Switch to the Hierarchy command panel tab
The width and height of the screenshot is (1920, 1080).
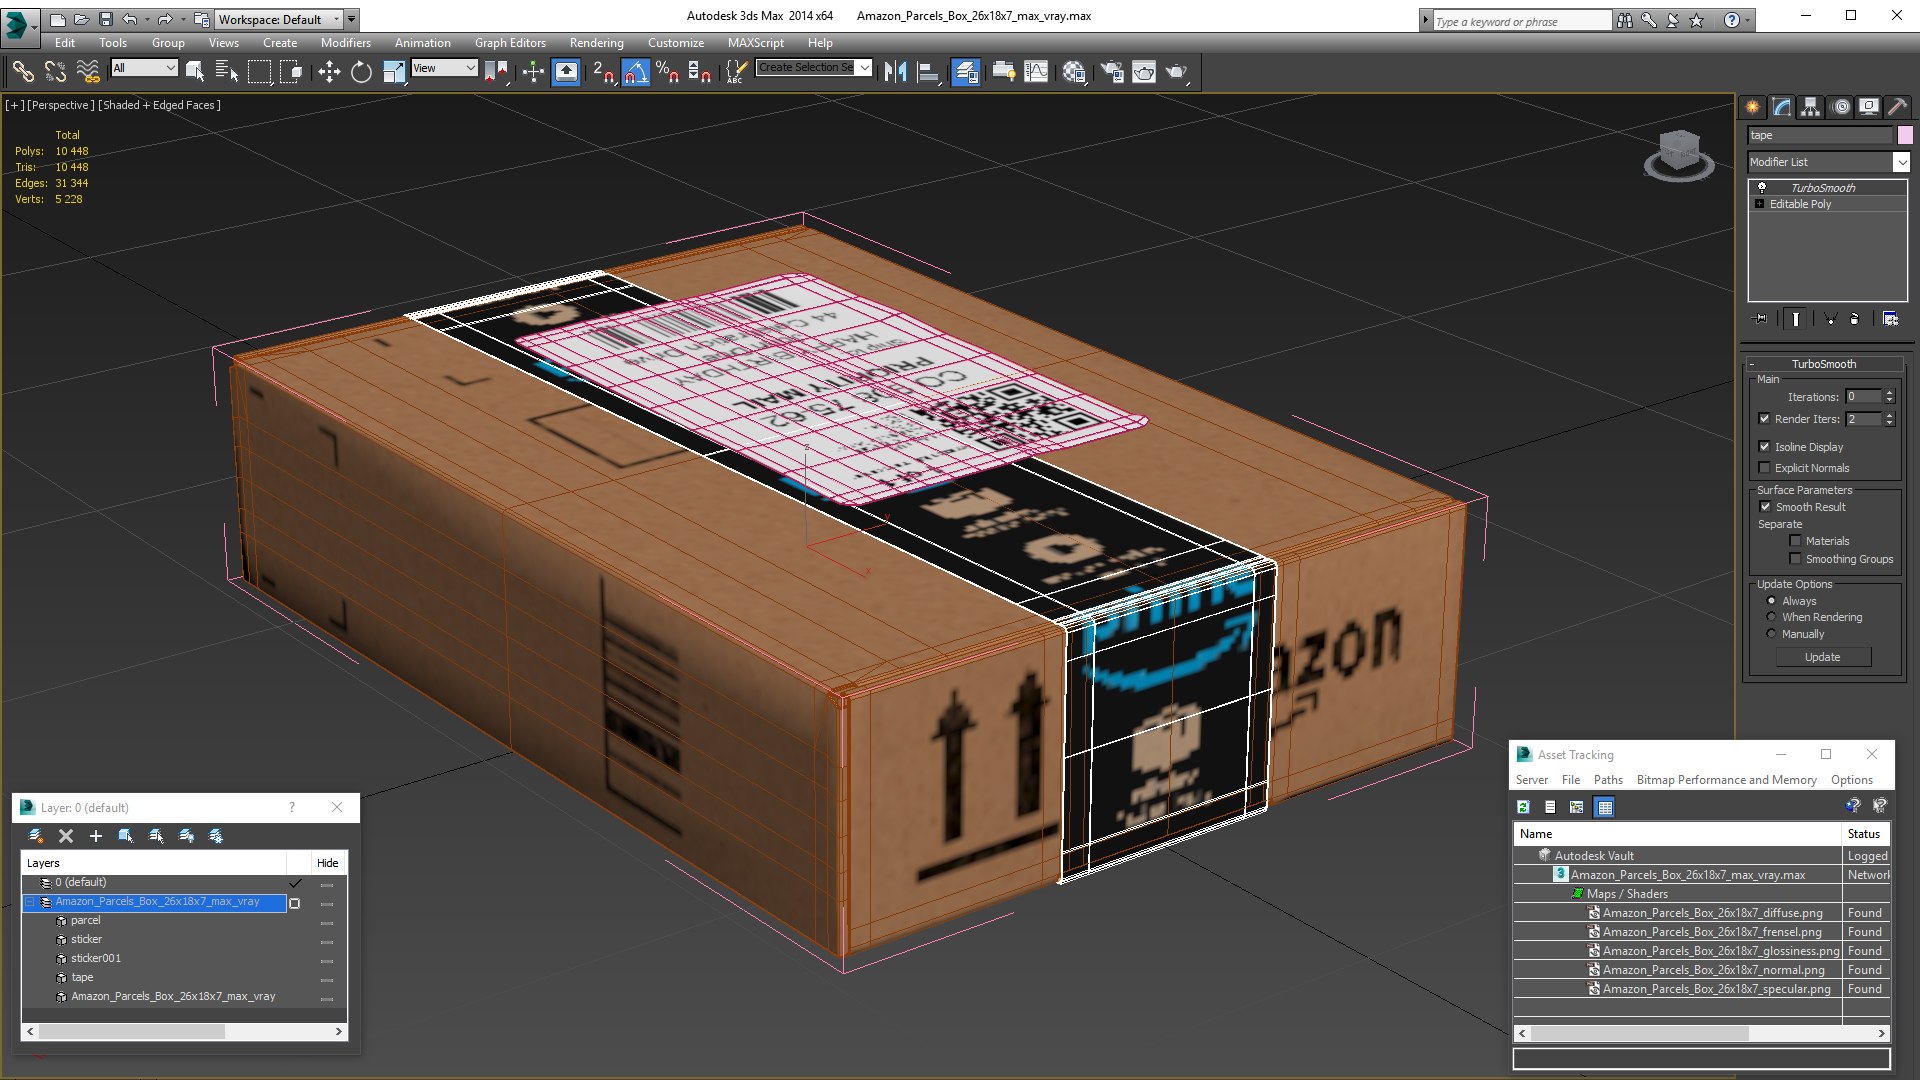(x=1811, y=107)
